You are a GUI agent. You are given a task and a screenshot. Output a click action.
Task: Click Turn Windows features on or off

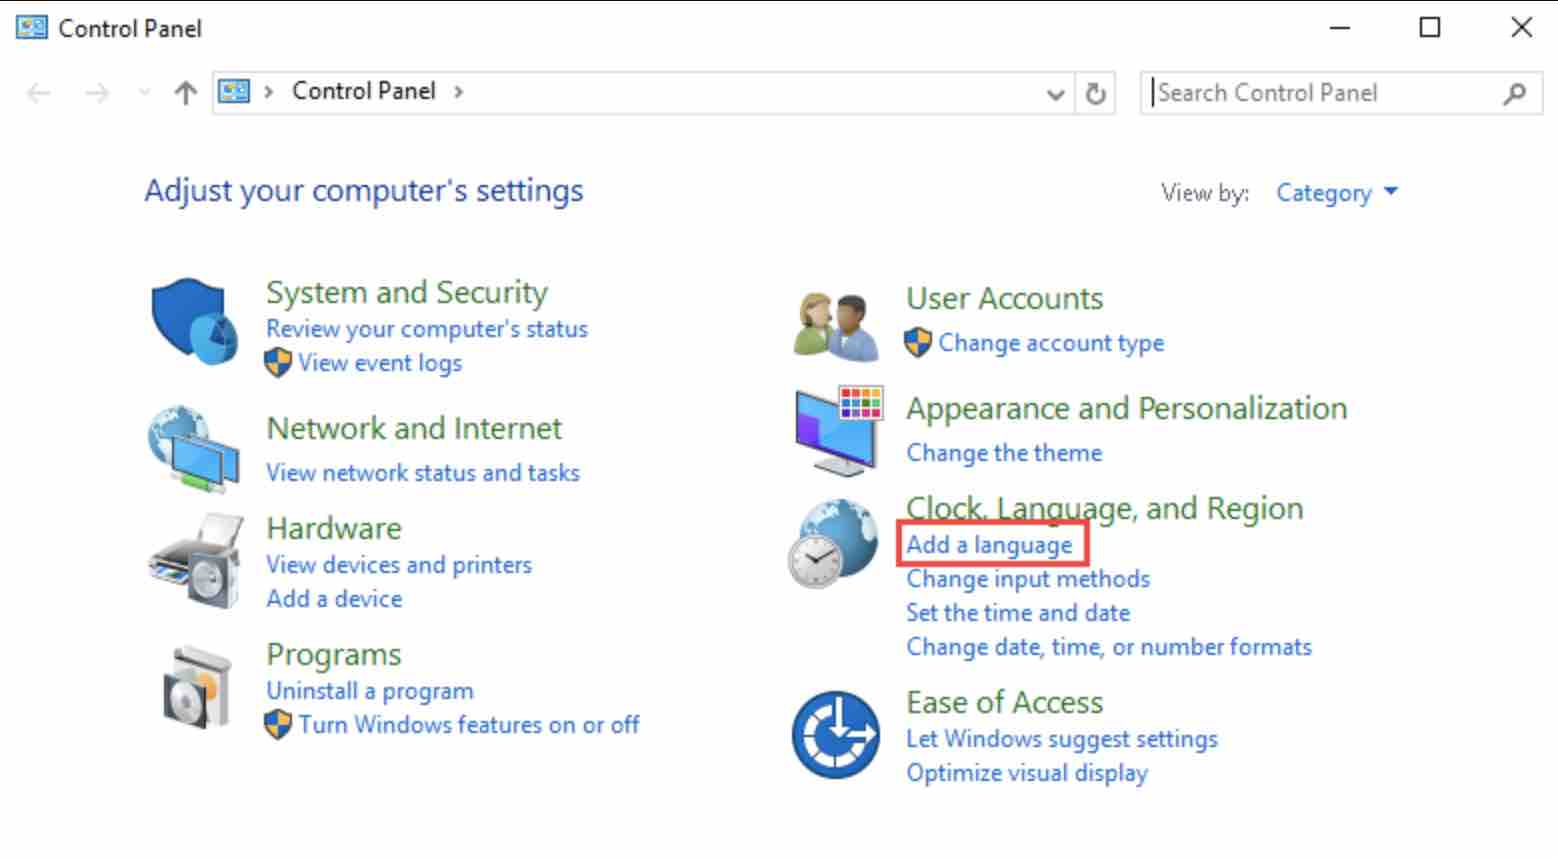coord(469,725)
